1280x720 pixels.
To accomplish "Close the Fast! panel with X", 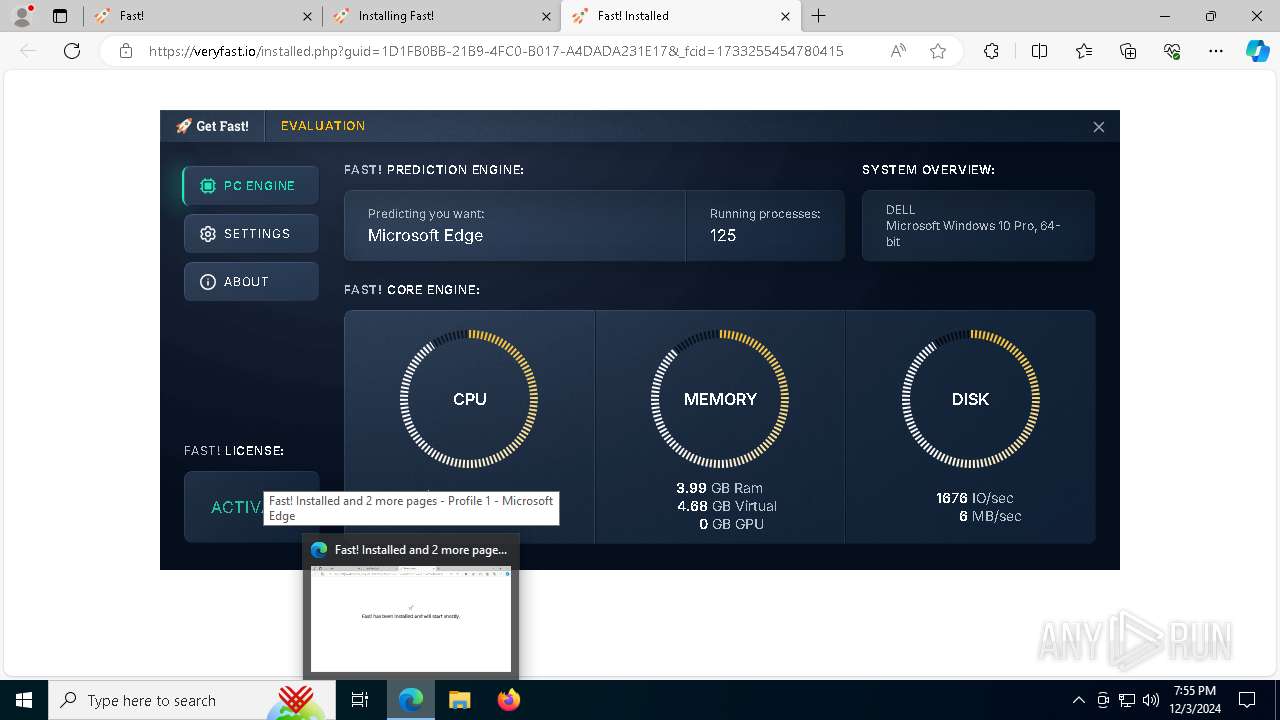I will point(1098,127).
